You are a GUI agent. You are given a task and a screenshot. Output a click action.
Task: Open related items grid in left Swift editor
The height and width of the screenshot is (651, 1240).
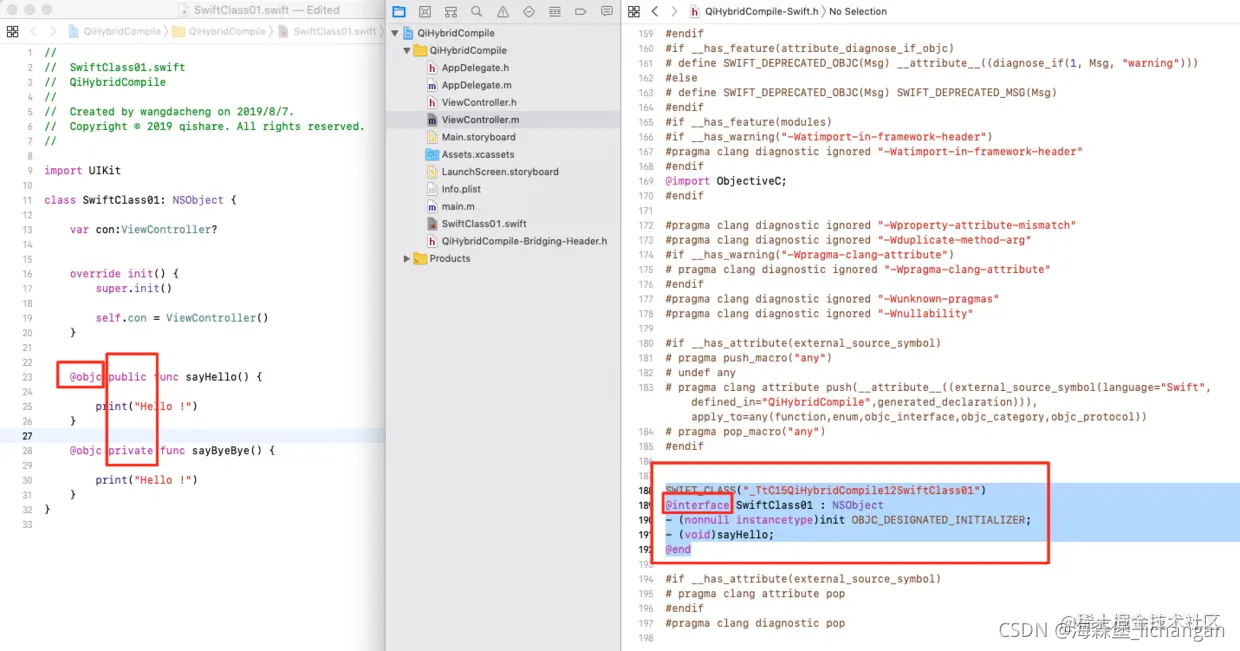(x=12, y=31)
